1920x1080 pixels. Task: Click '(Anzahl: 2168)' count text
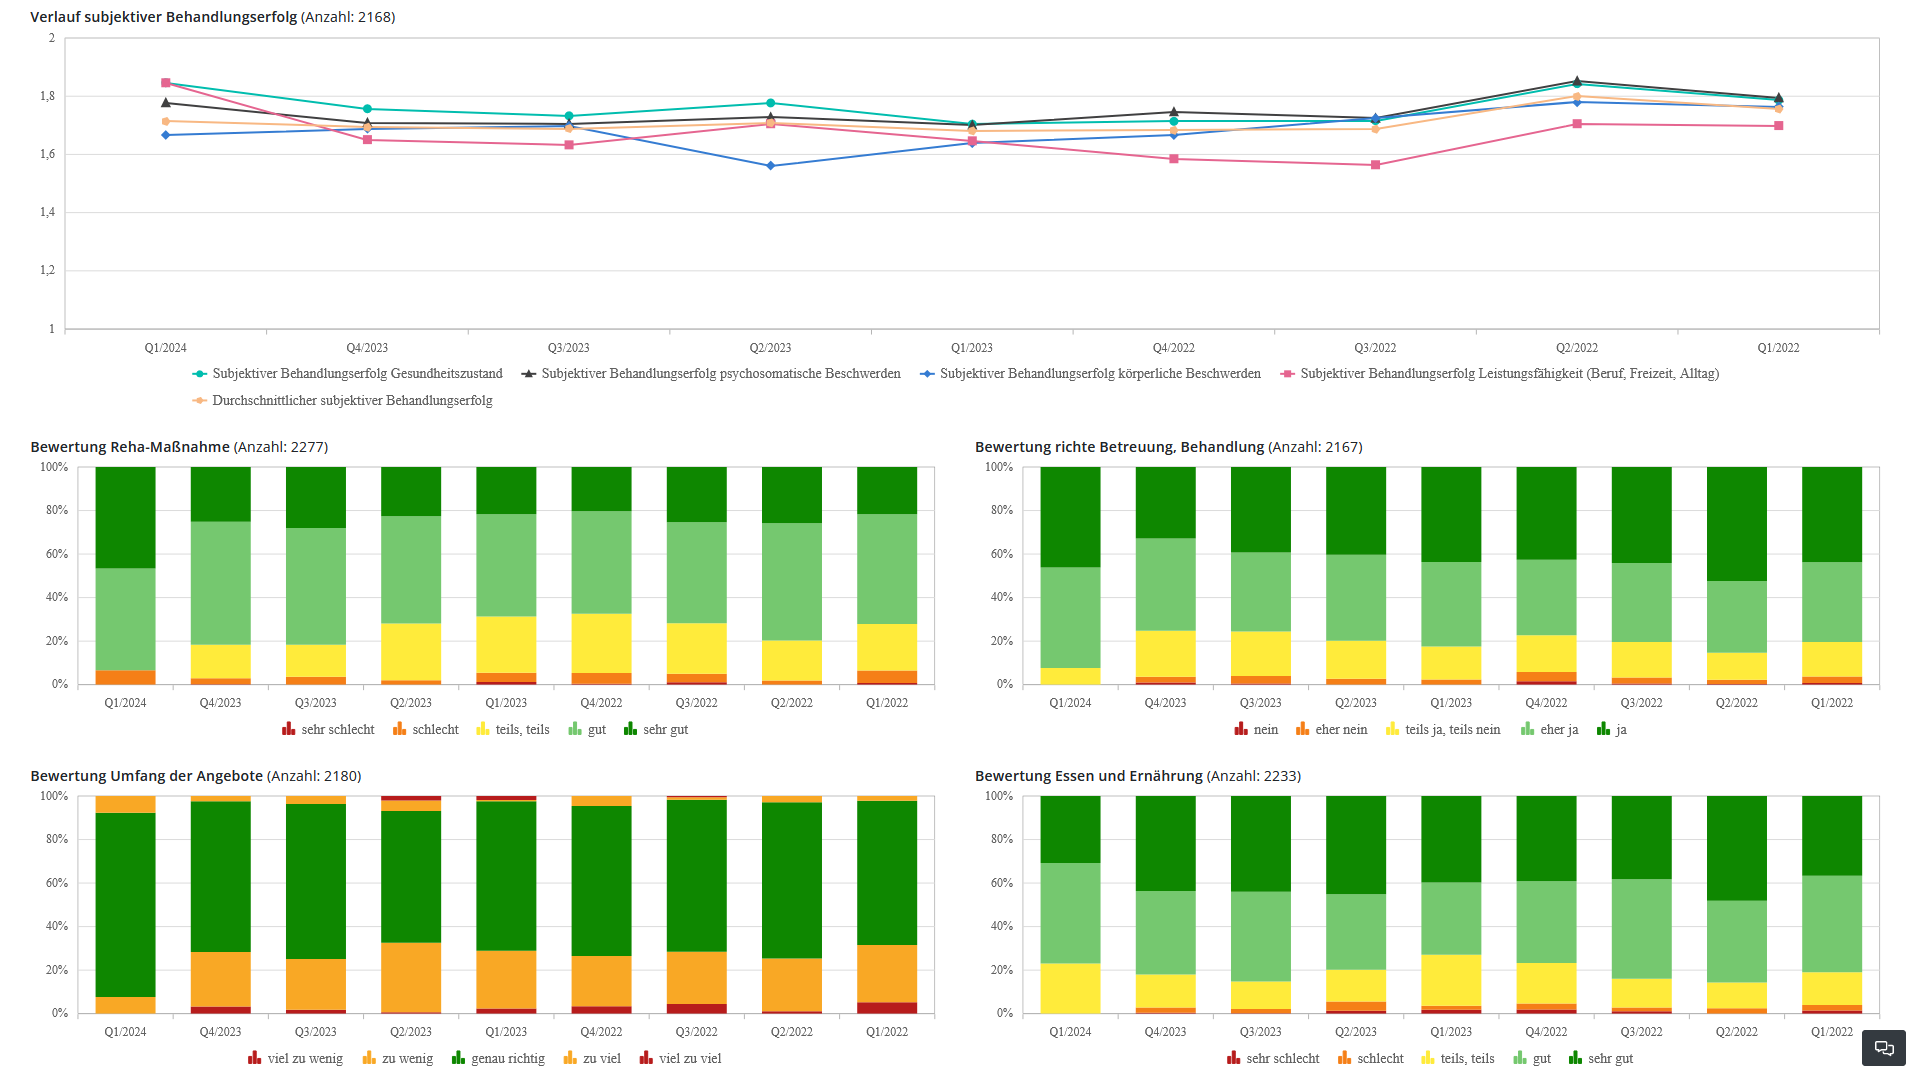[348, 17]
